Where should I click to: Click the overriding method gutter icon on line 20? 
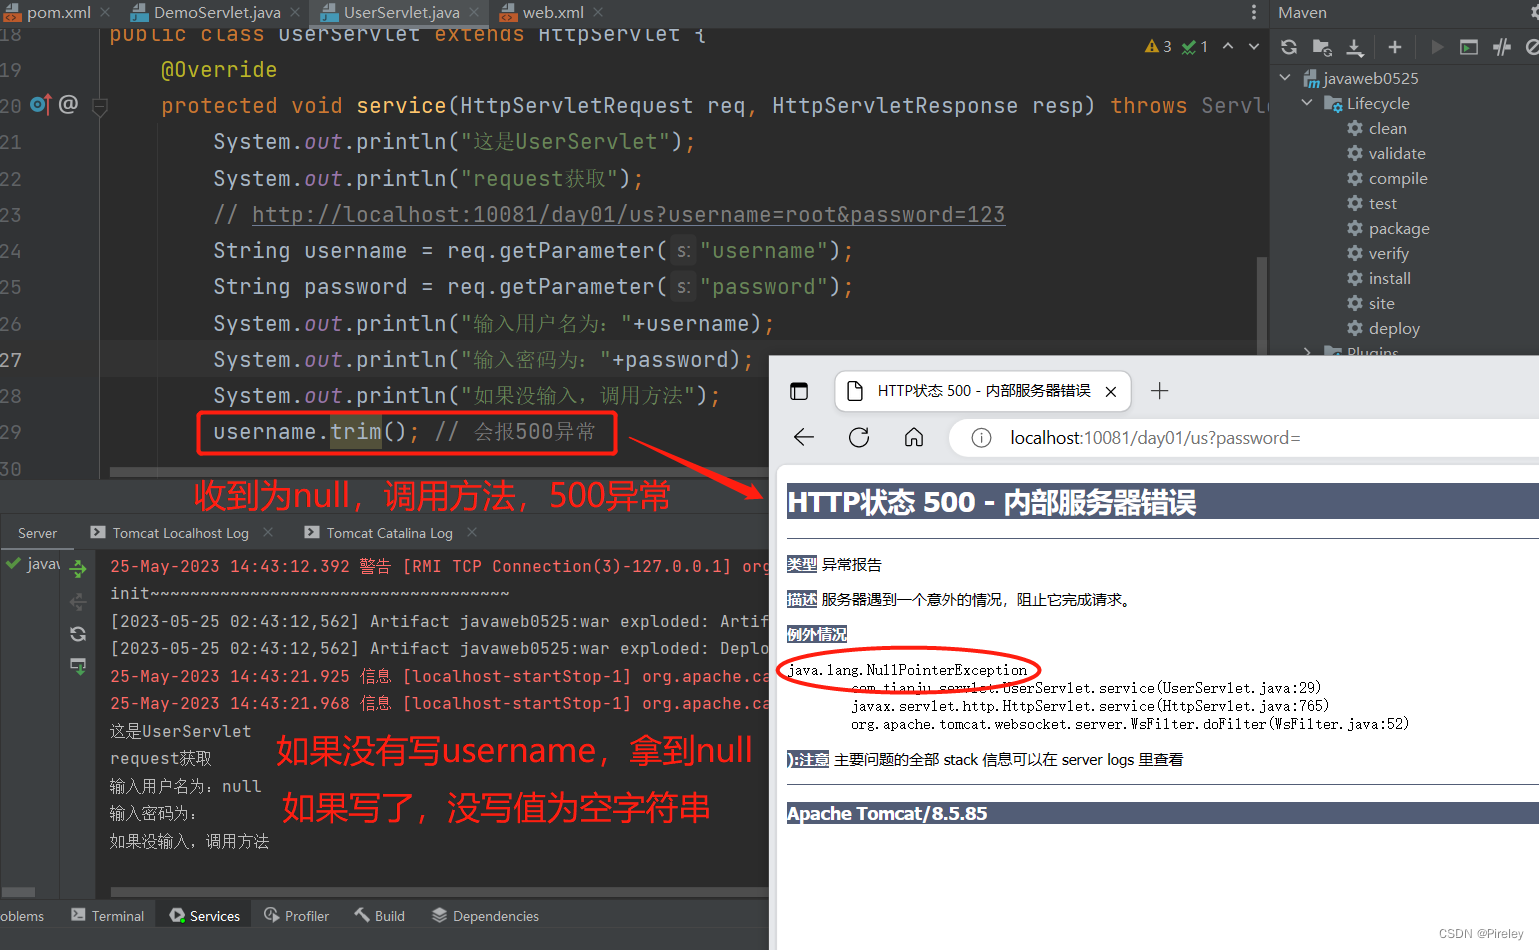coord(40,104)
